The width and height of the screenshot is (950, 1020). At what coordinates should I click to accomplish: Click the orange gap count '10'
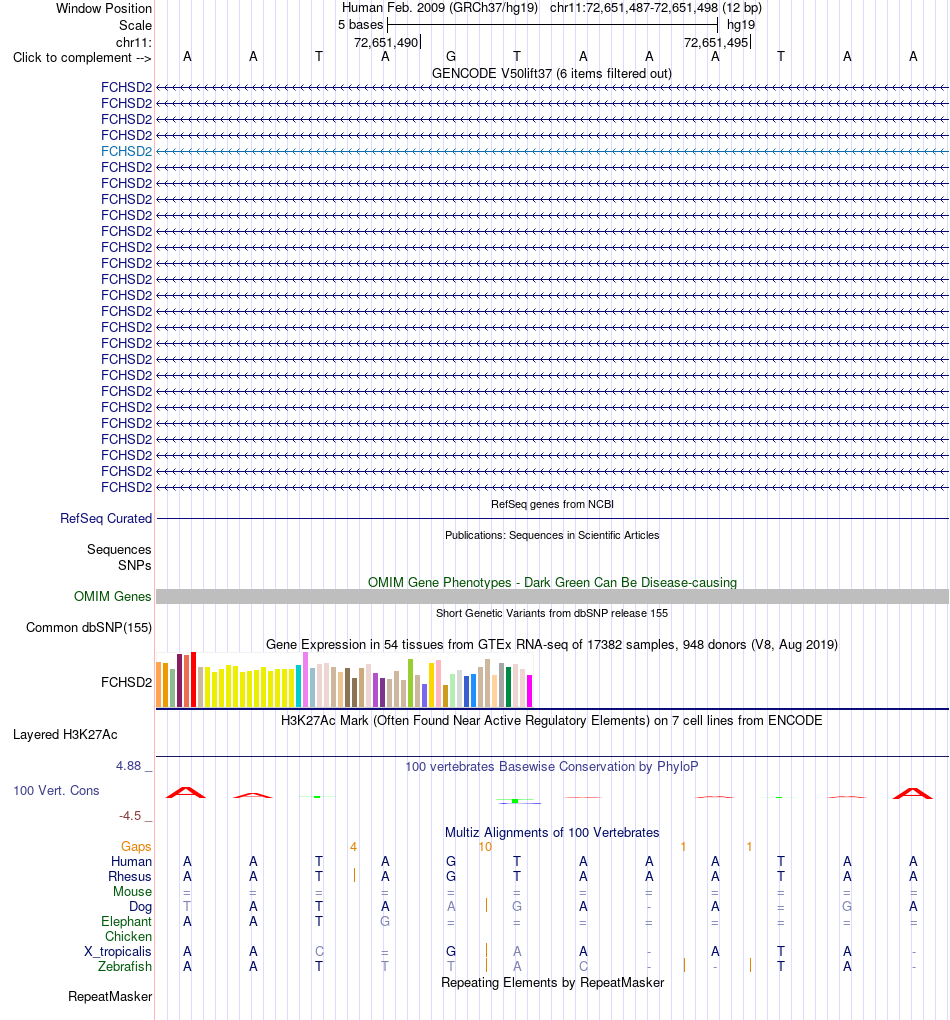pyautogui.click(x=485, y=846)
